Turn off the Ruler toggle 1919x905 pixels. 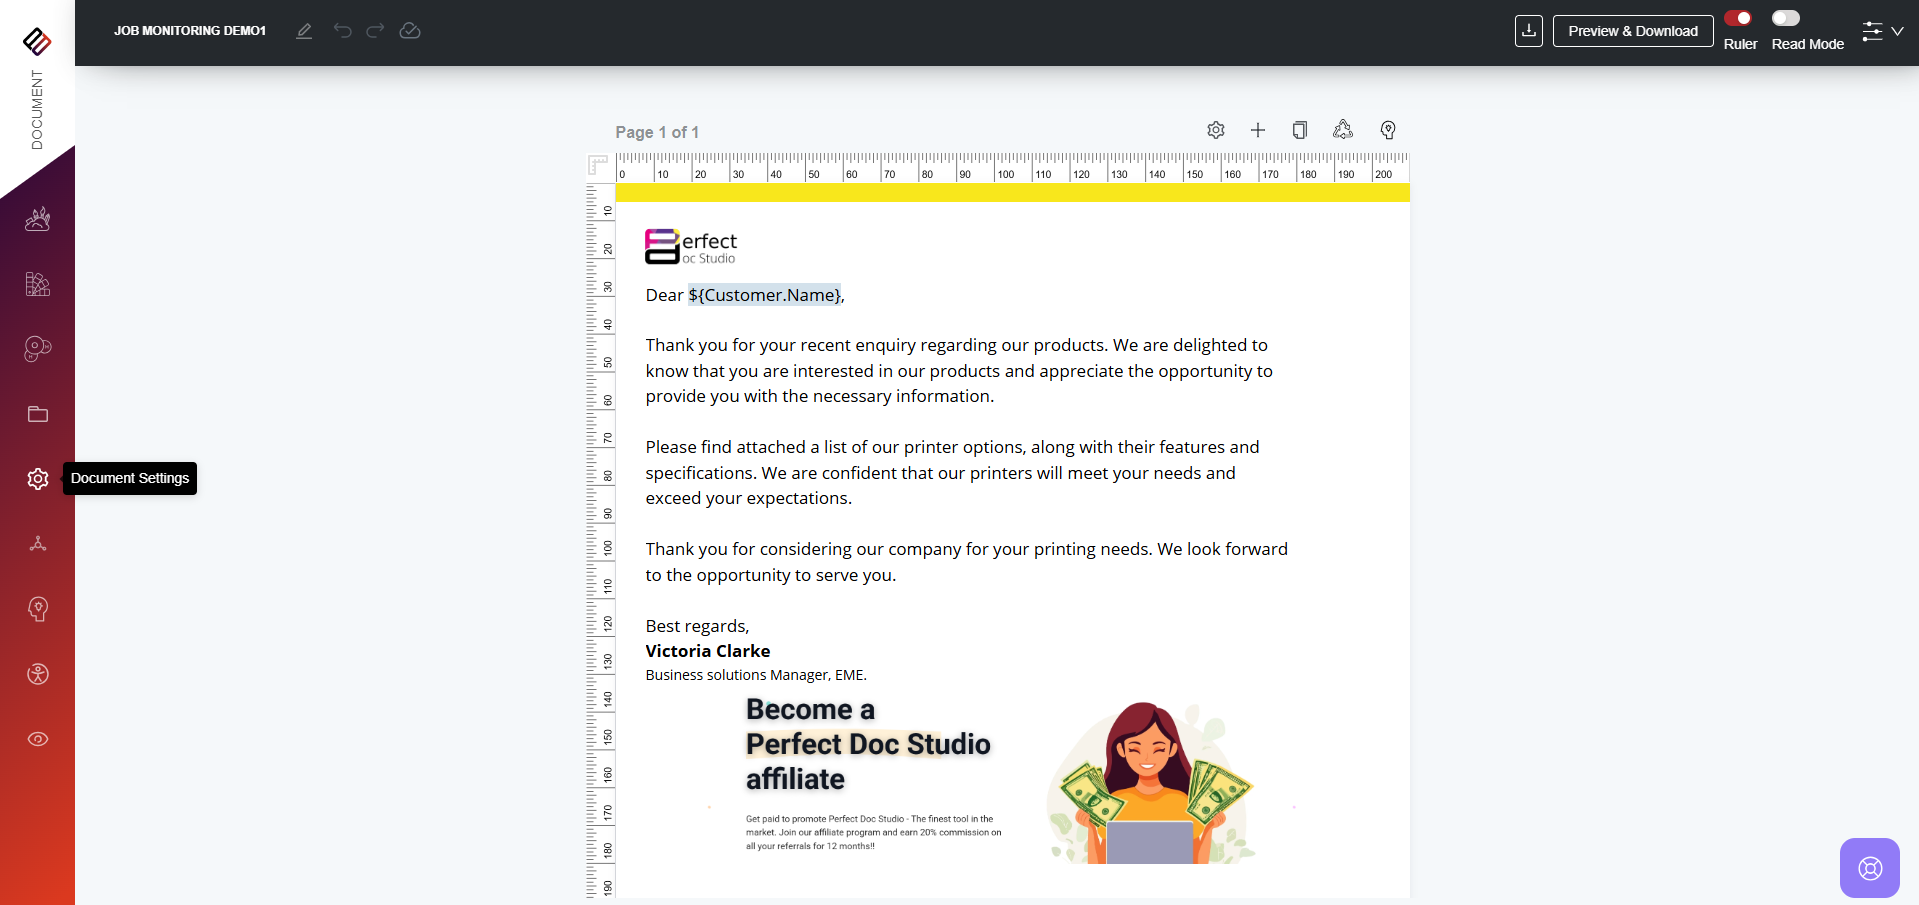click(x=1738, y=18)
